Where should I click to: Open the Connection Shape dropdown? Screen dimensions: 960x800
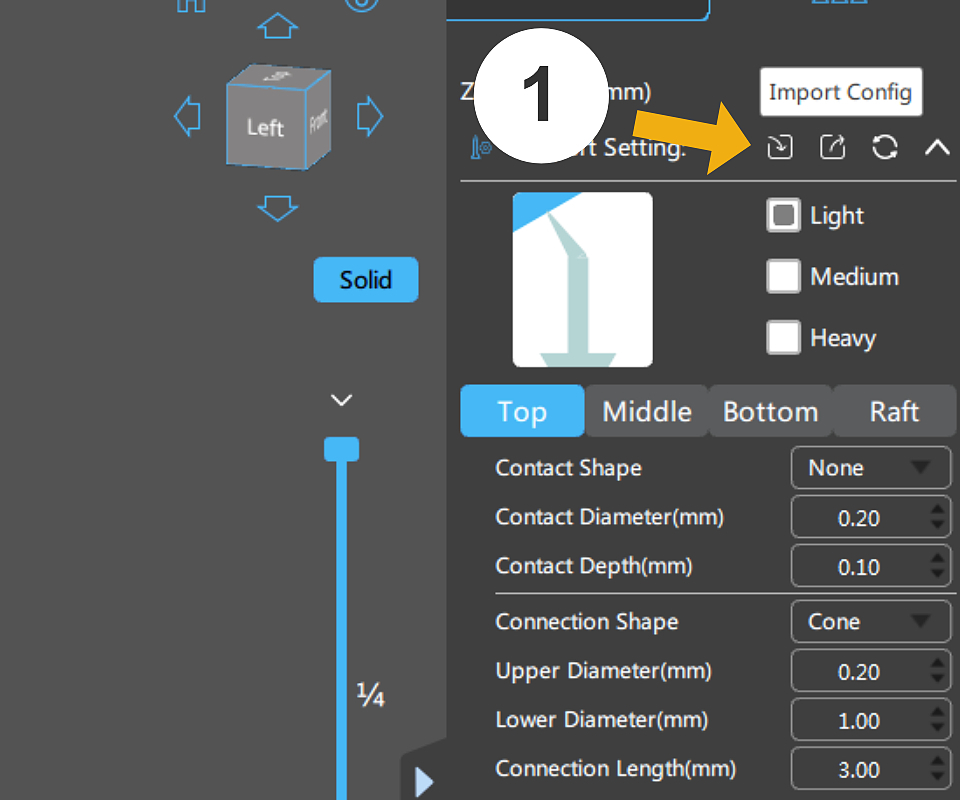pyautogui.click(x=870, y=622)
